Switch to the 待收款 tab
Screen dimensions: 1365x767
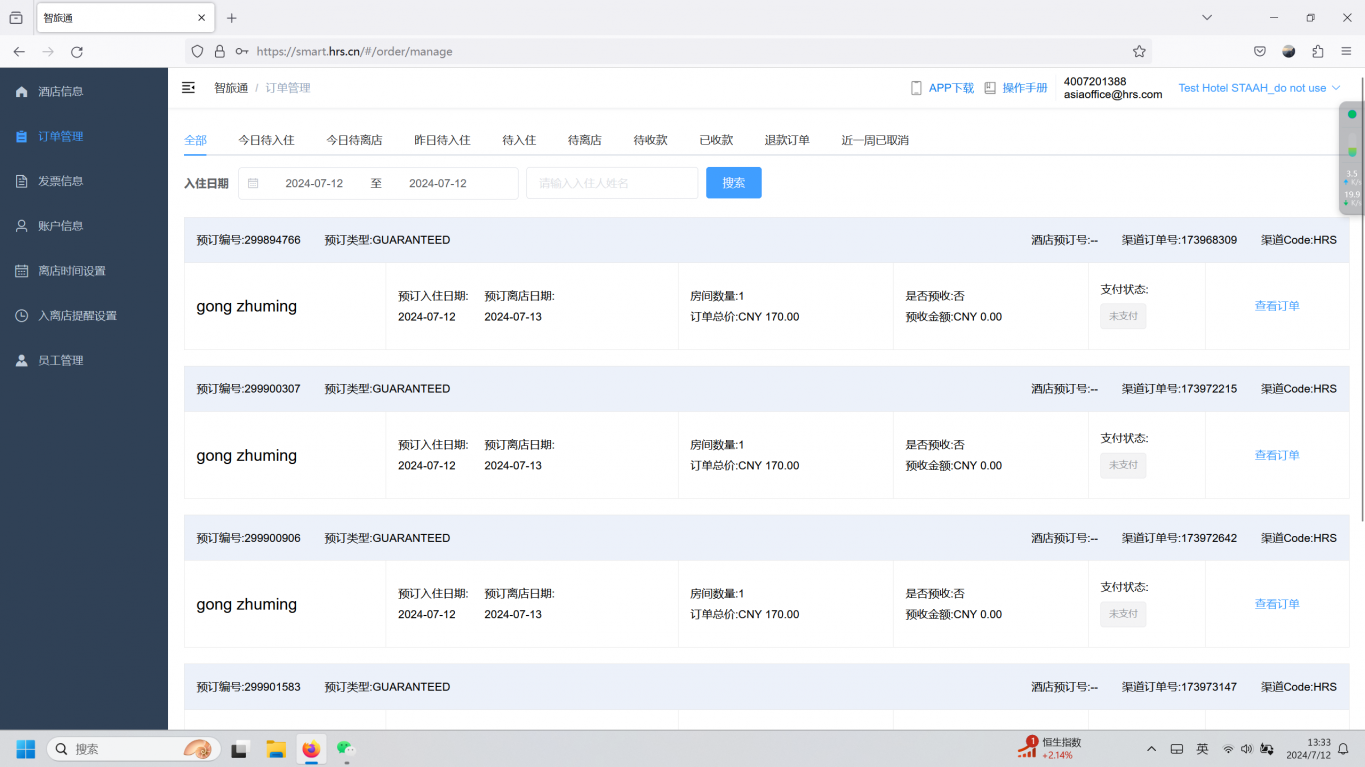pyautogui.click(x=650, y=140)
